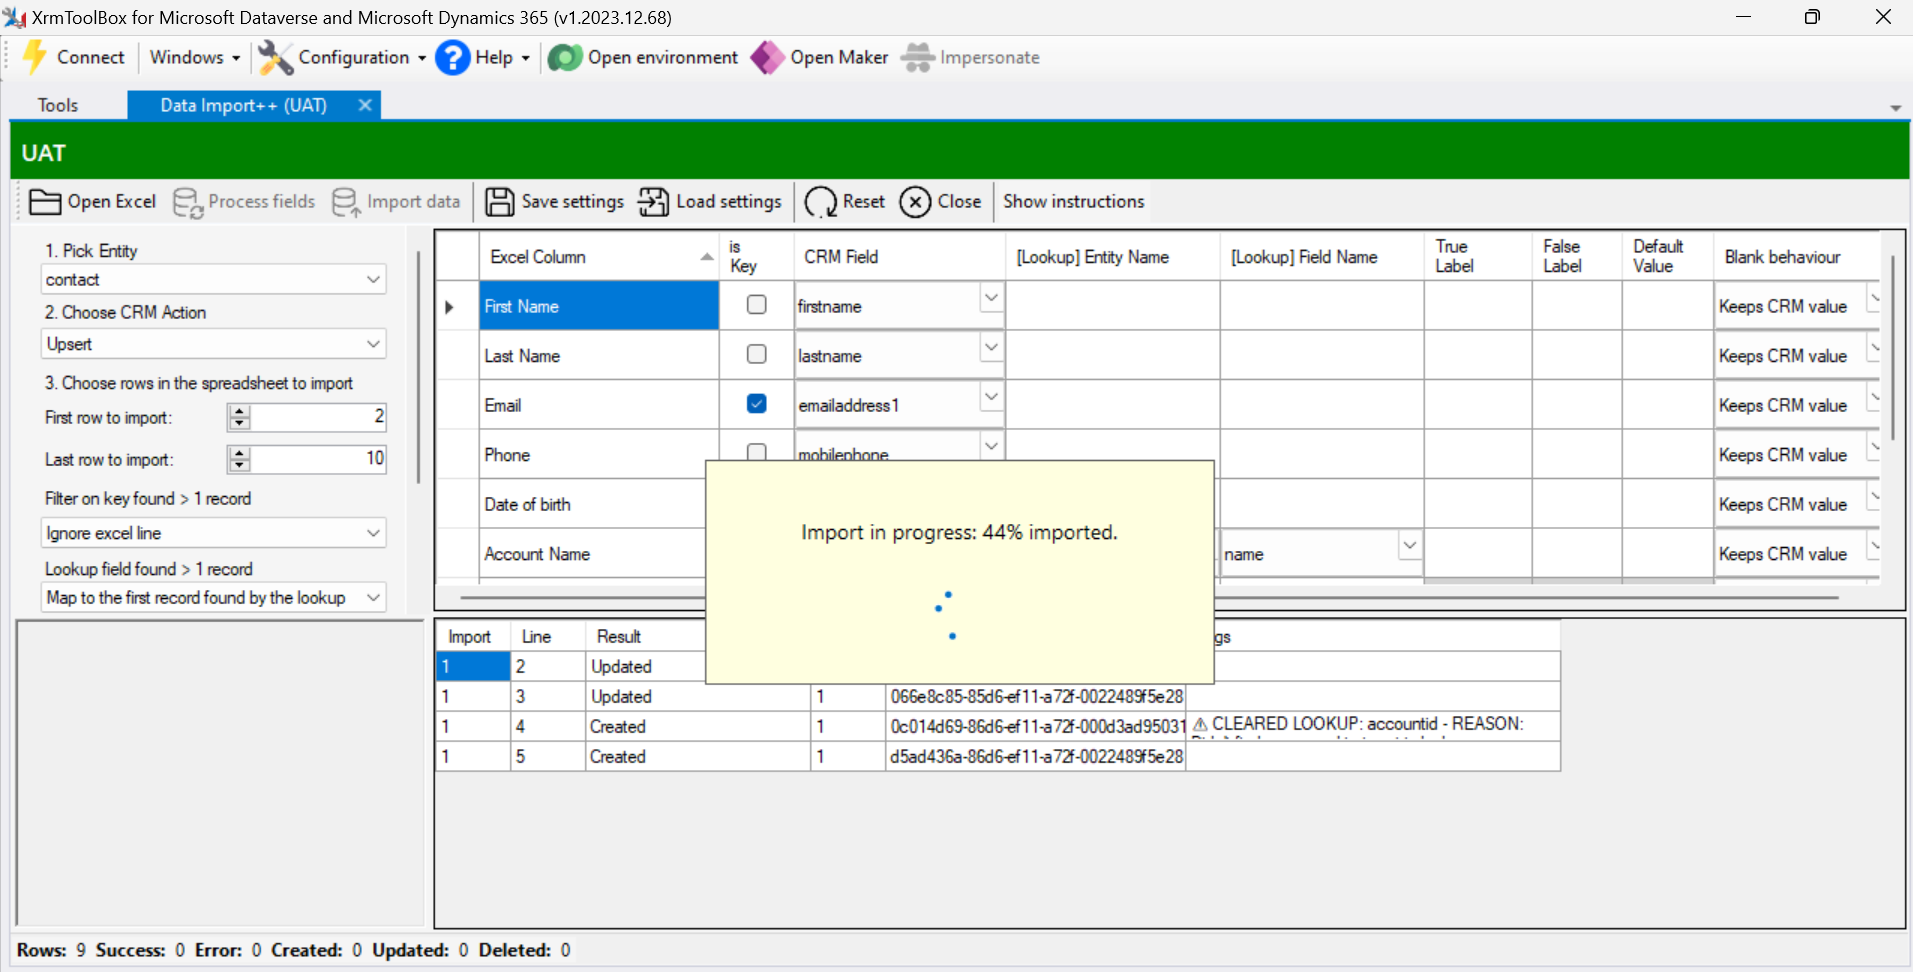
Task: Select the Save settings disk icon
Action: click(x=500, y=201)
